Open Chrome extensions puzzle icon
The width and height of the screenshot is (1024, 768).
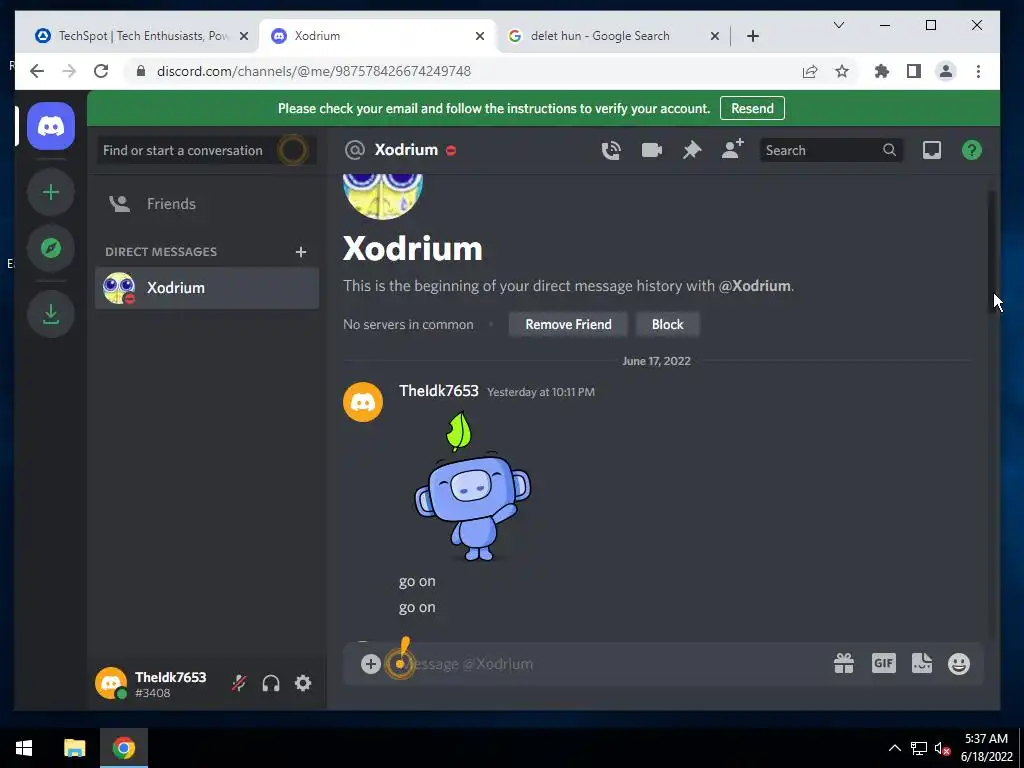(x=882, y=71)
